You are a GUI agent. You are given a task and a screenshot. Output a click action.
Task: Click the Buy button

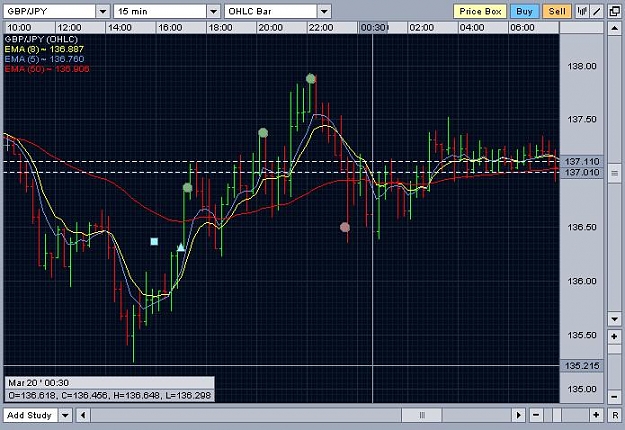[x=524, y=11]
